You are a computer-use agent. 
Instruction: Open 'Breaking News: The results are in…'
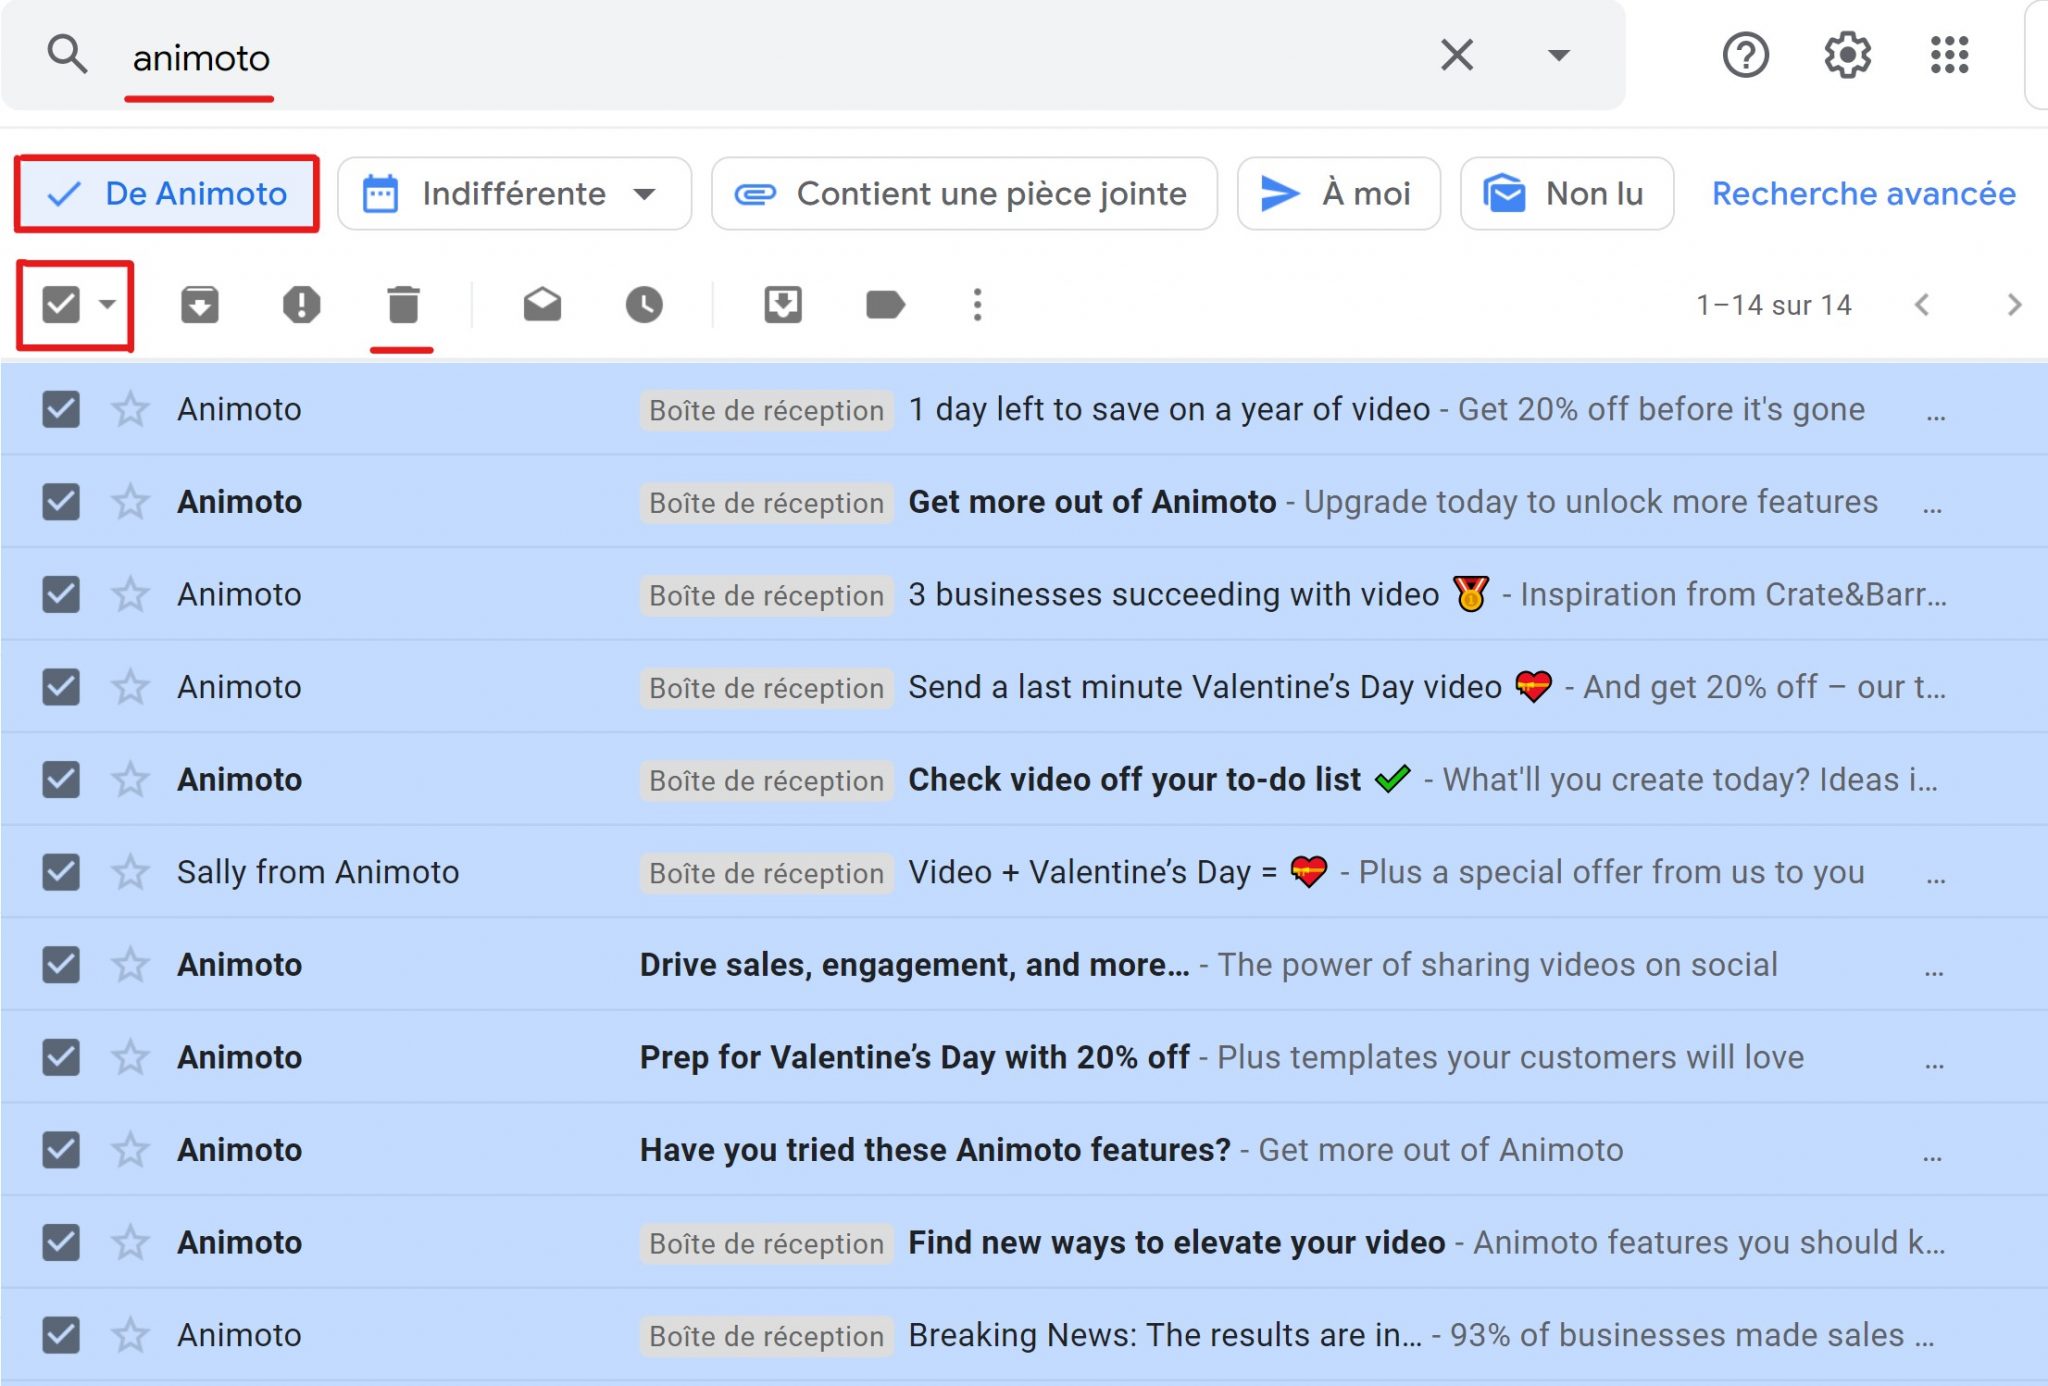point(1164,1335)
